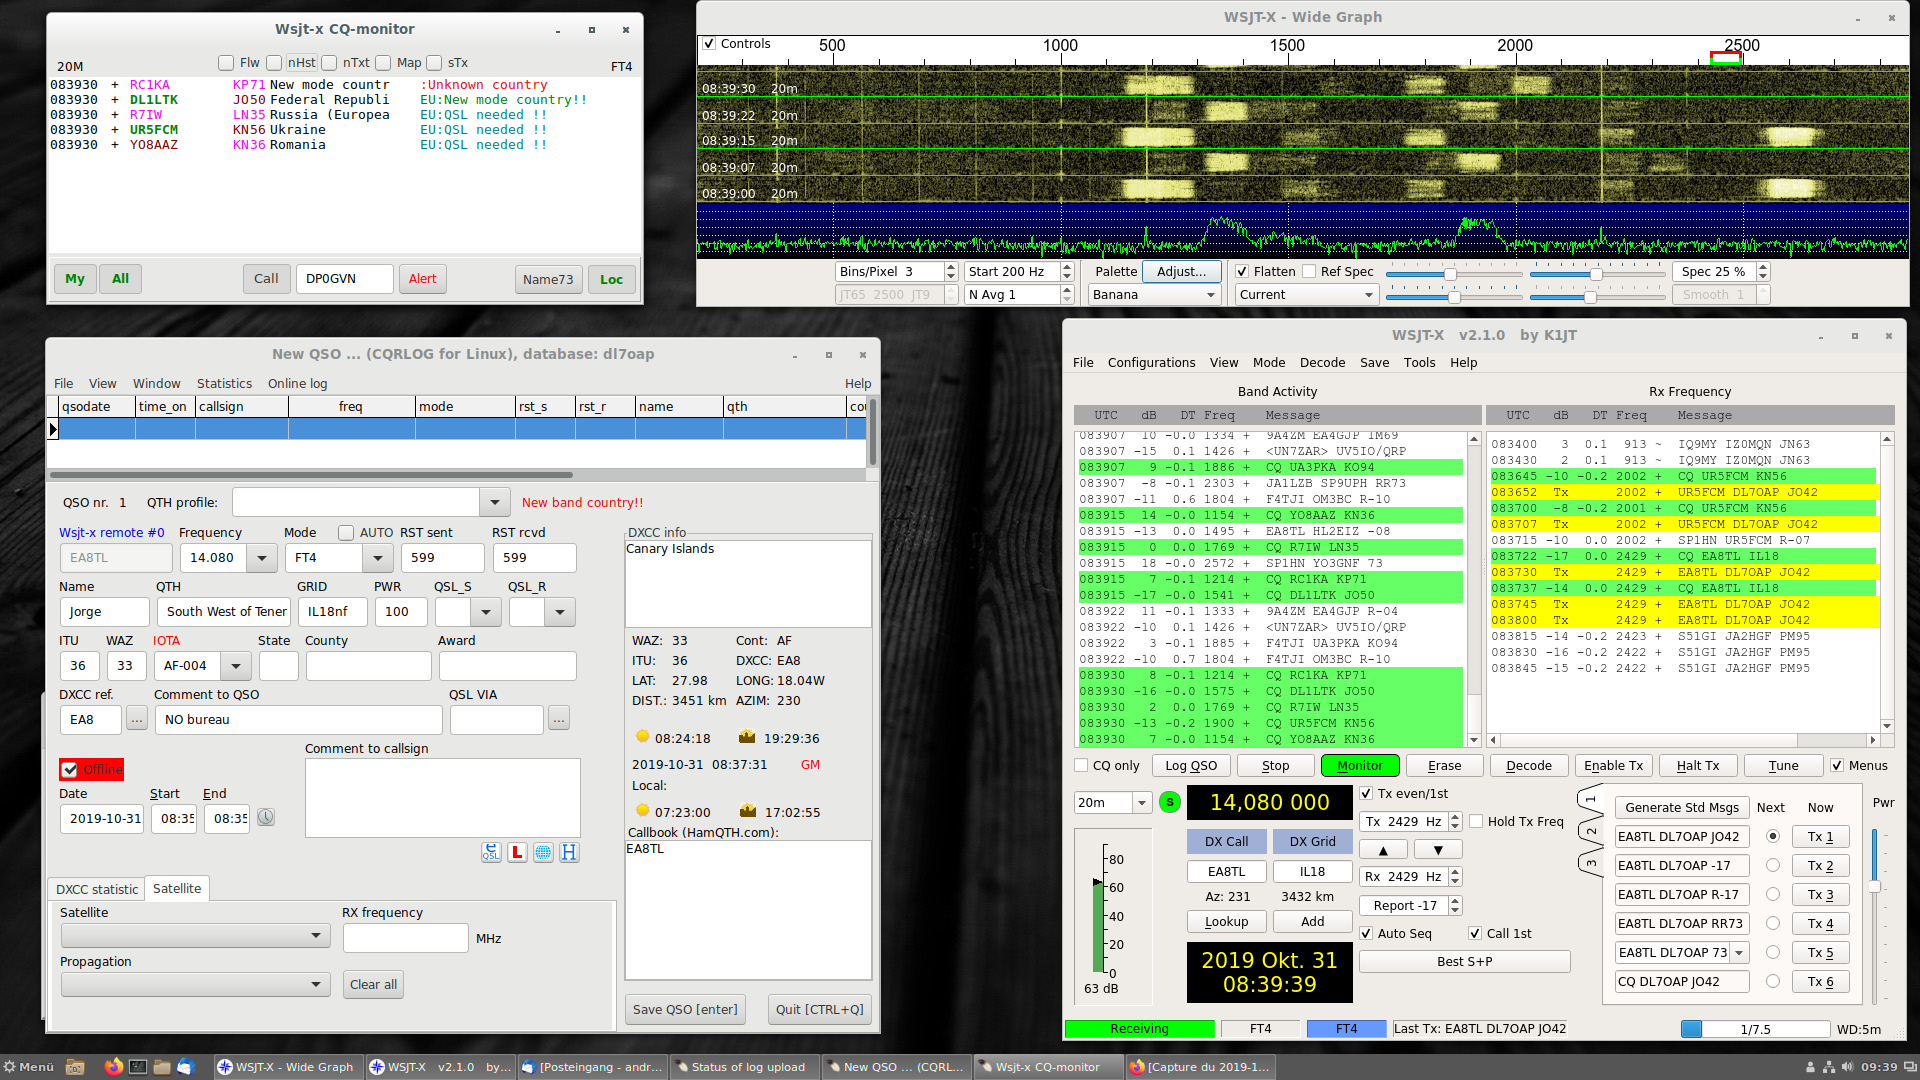Click the Log QSO button
Image resolution: width=1920 pixels, height=1080 pixels.
click(x=1191, y=766)
